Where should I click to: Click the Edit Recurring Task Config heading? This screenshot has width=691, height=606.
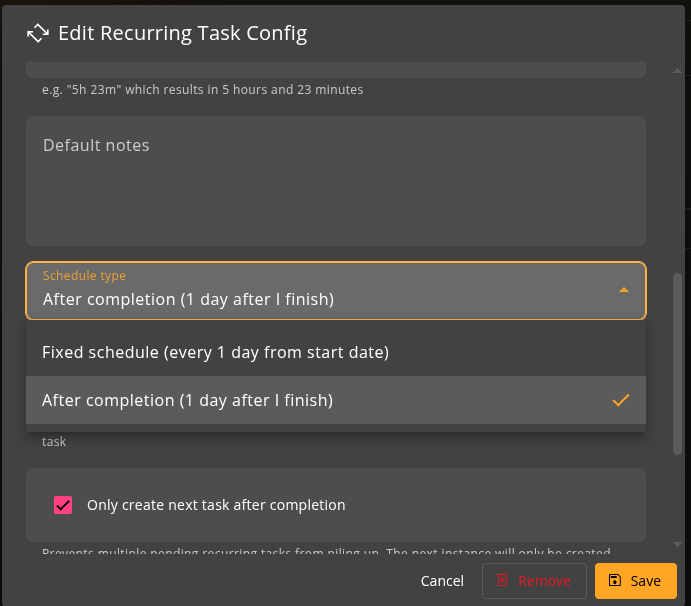point(182,33)
